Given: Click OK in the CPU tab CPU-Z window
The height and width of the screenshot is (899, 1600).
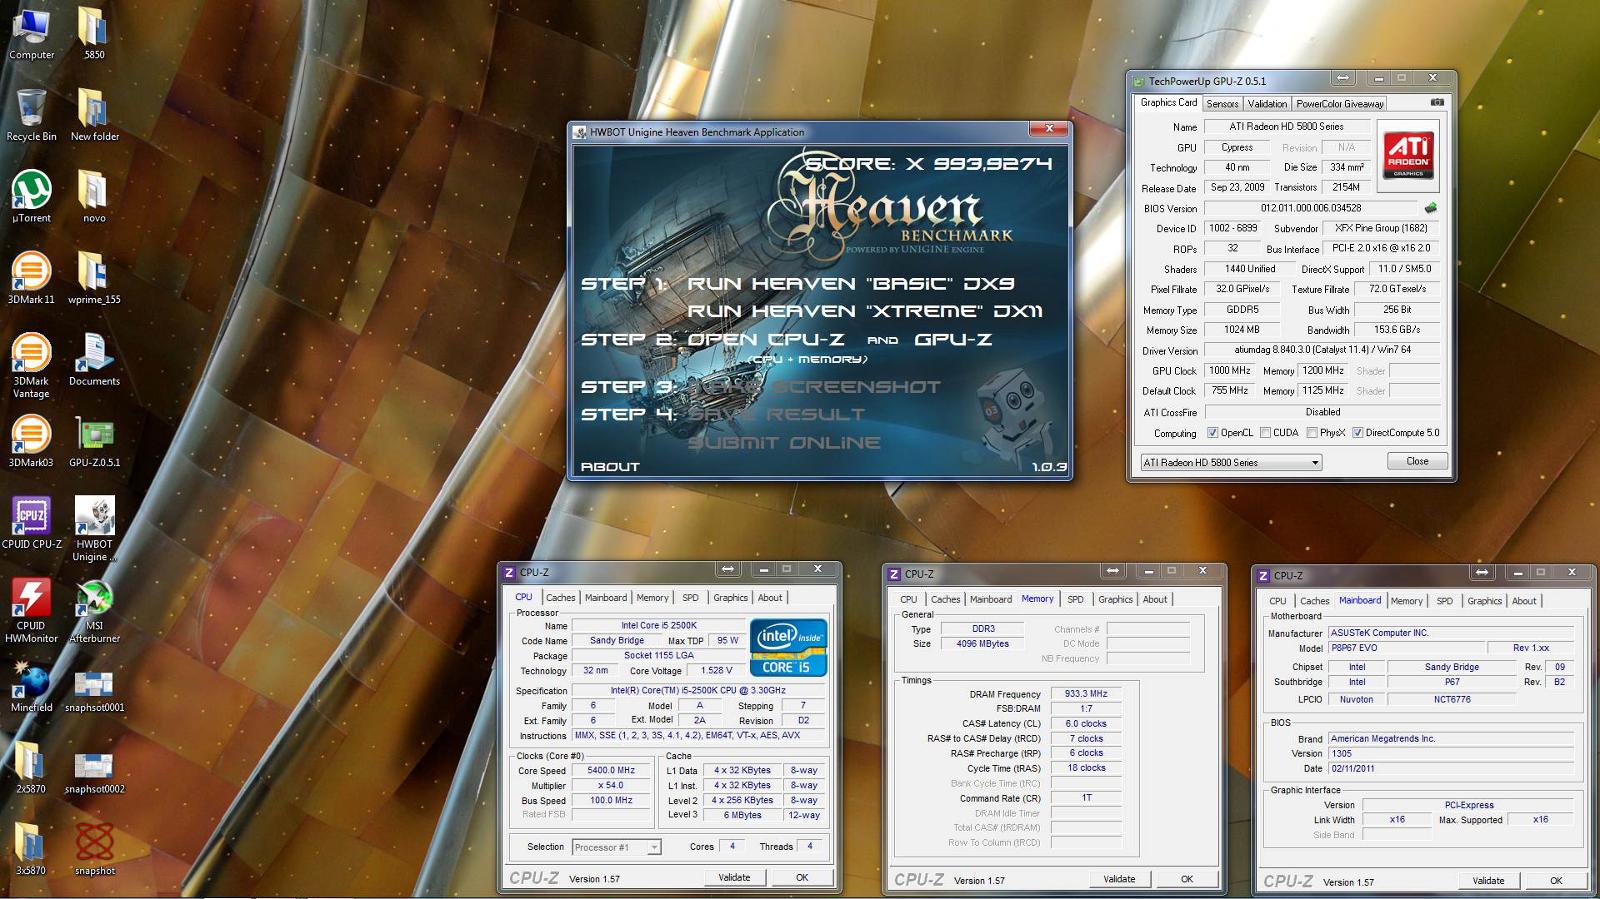Looking at the screenshot, I should point(802,877).
